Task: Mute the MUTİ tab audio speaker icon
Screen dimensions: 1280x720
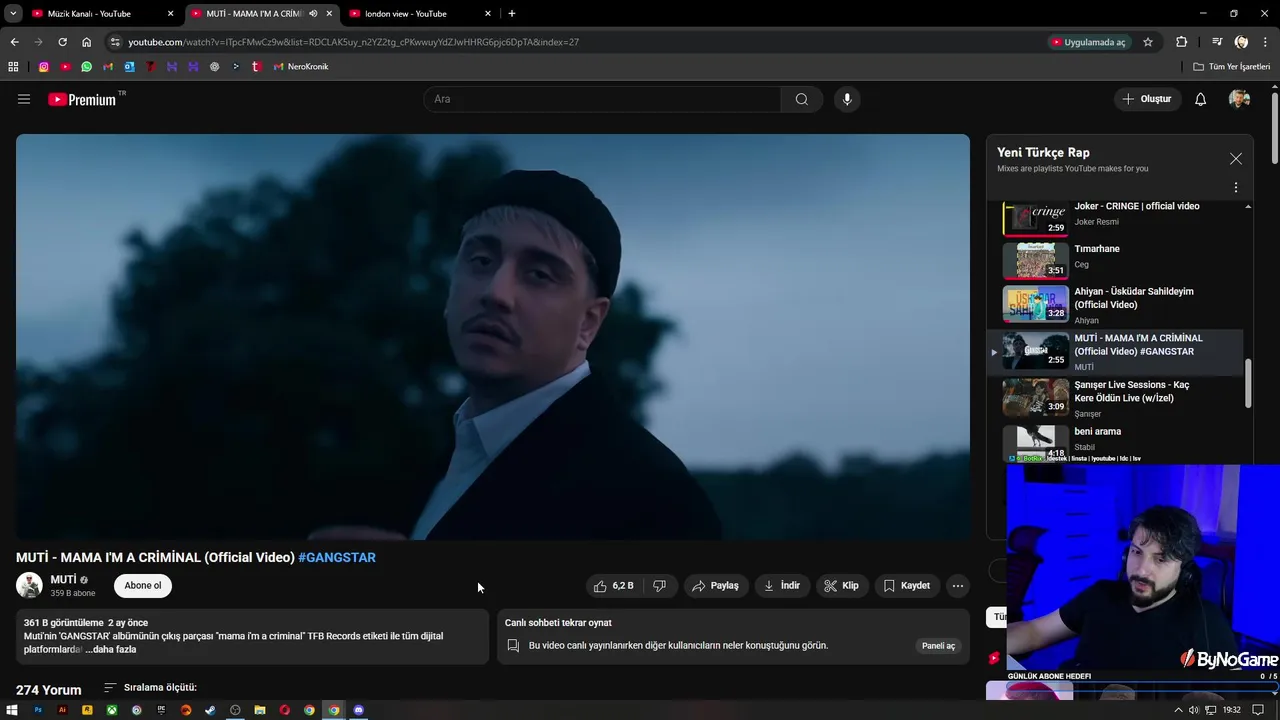Action: click(314, 14)
